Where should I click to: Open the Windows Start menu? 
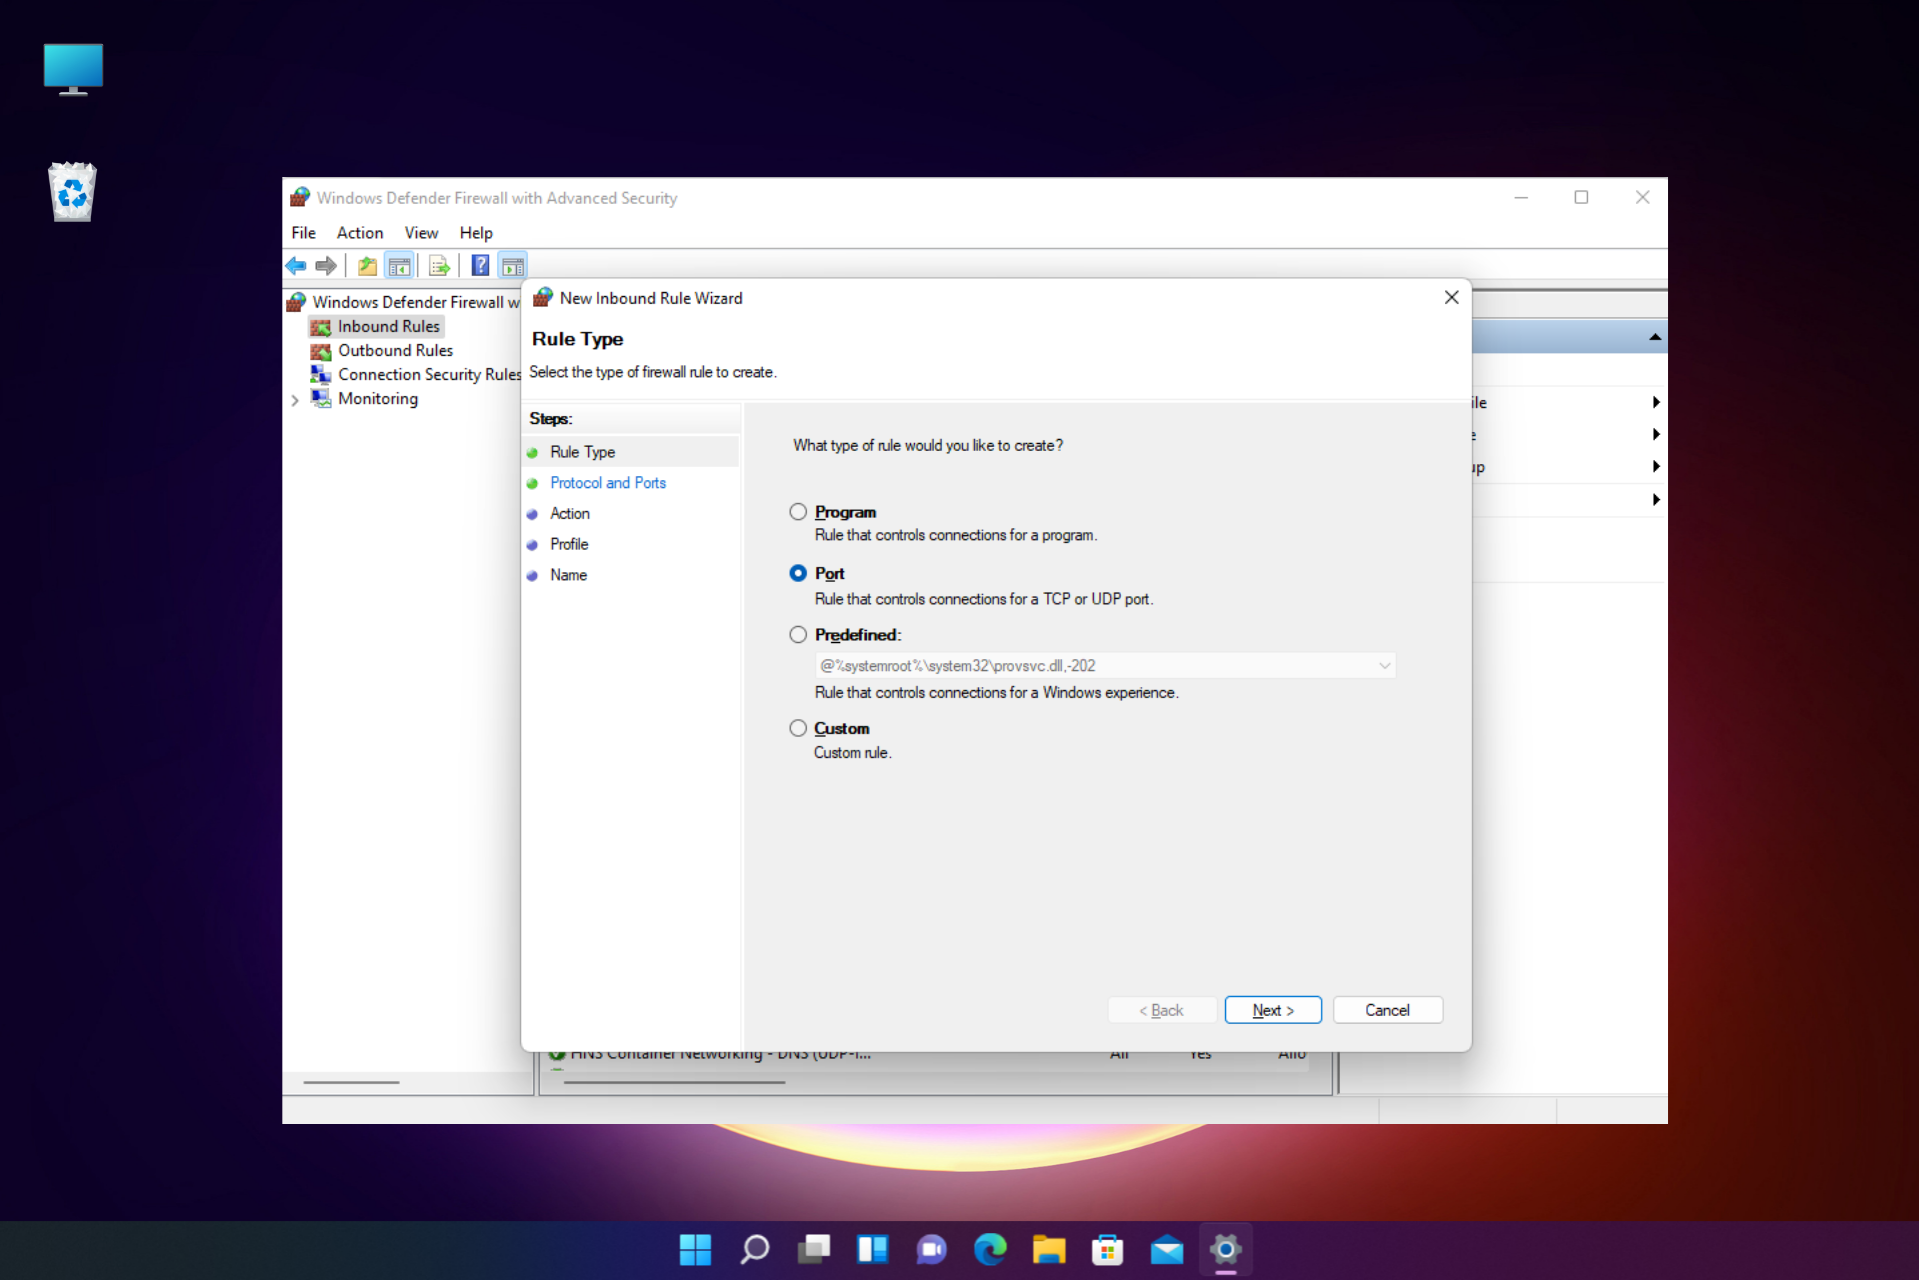click(695, 1249)
